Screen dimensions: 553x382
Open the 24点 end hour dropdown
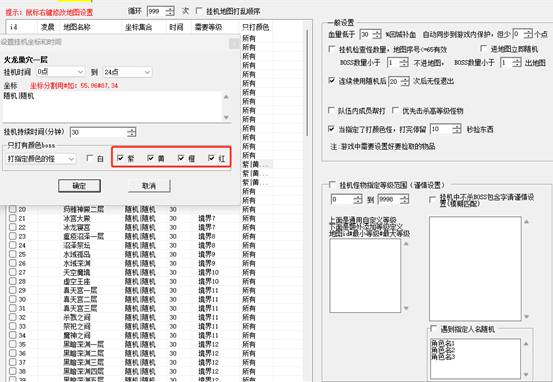127,72
